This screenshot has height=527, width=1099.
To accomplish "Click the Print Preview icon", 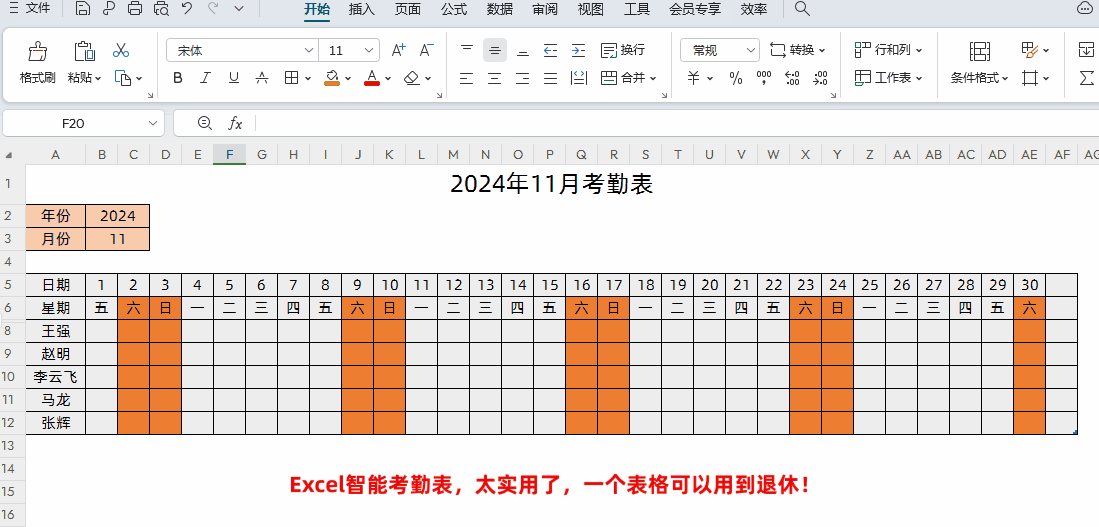I will pyautogui.click(x=161, y=9).
